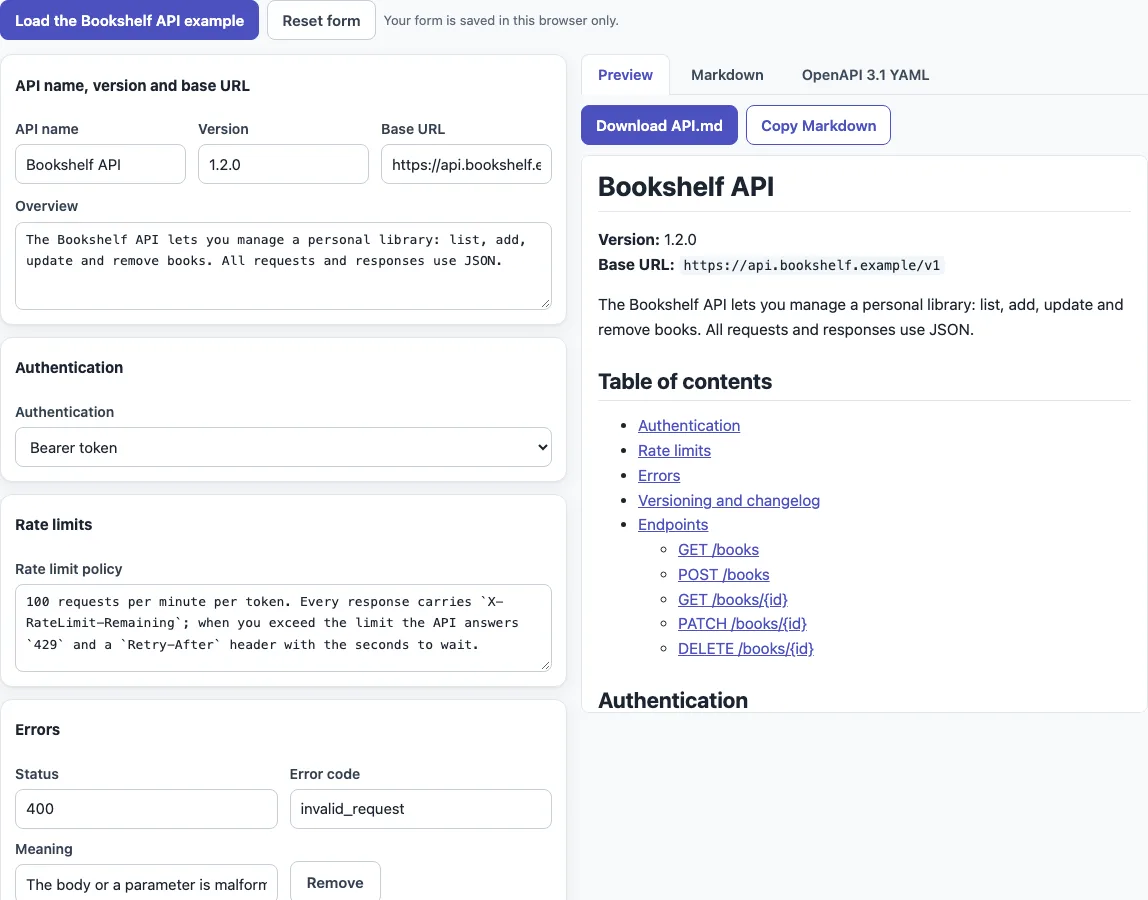This screenshot has width=1148, height=900.
Task: Click the 'Version: 1.2.0' preview line
Action: [647, 239]
